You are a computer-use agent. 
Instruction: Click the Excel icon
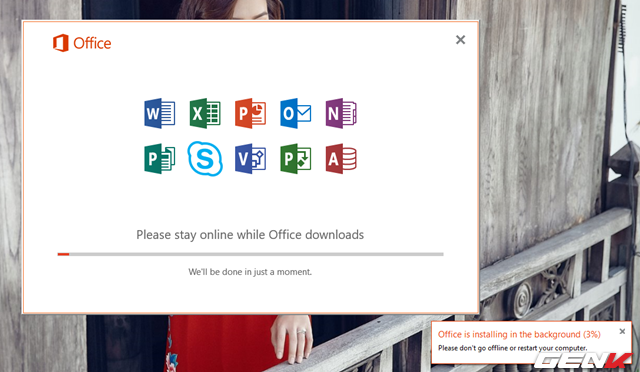pyautogui.click(x=205, y=113)
